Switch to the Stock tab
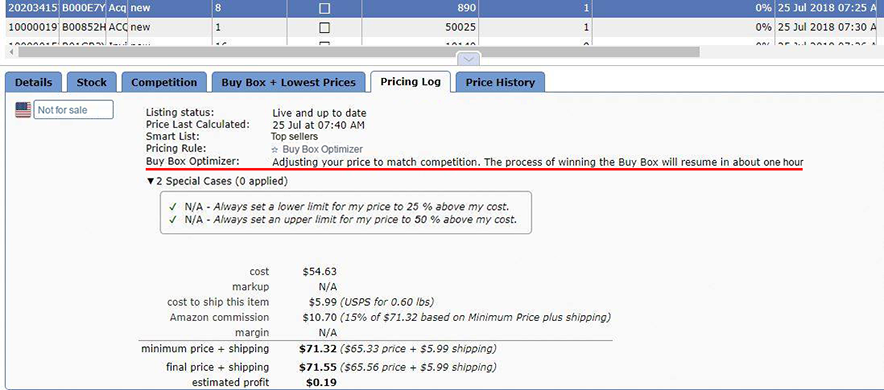The width and height of the screenshot is (884, 390). (91, 82)
